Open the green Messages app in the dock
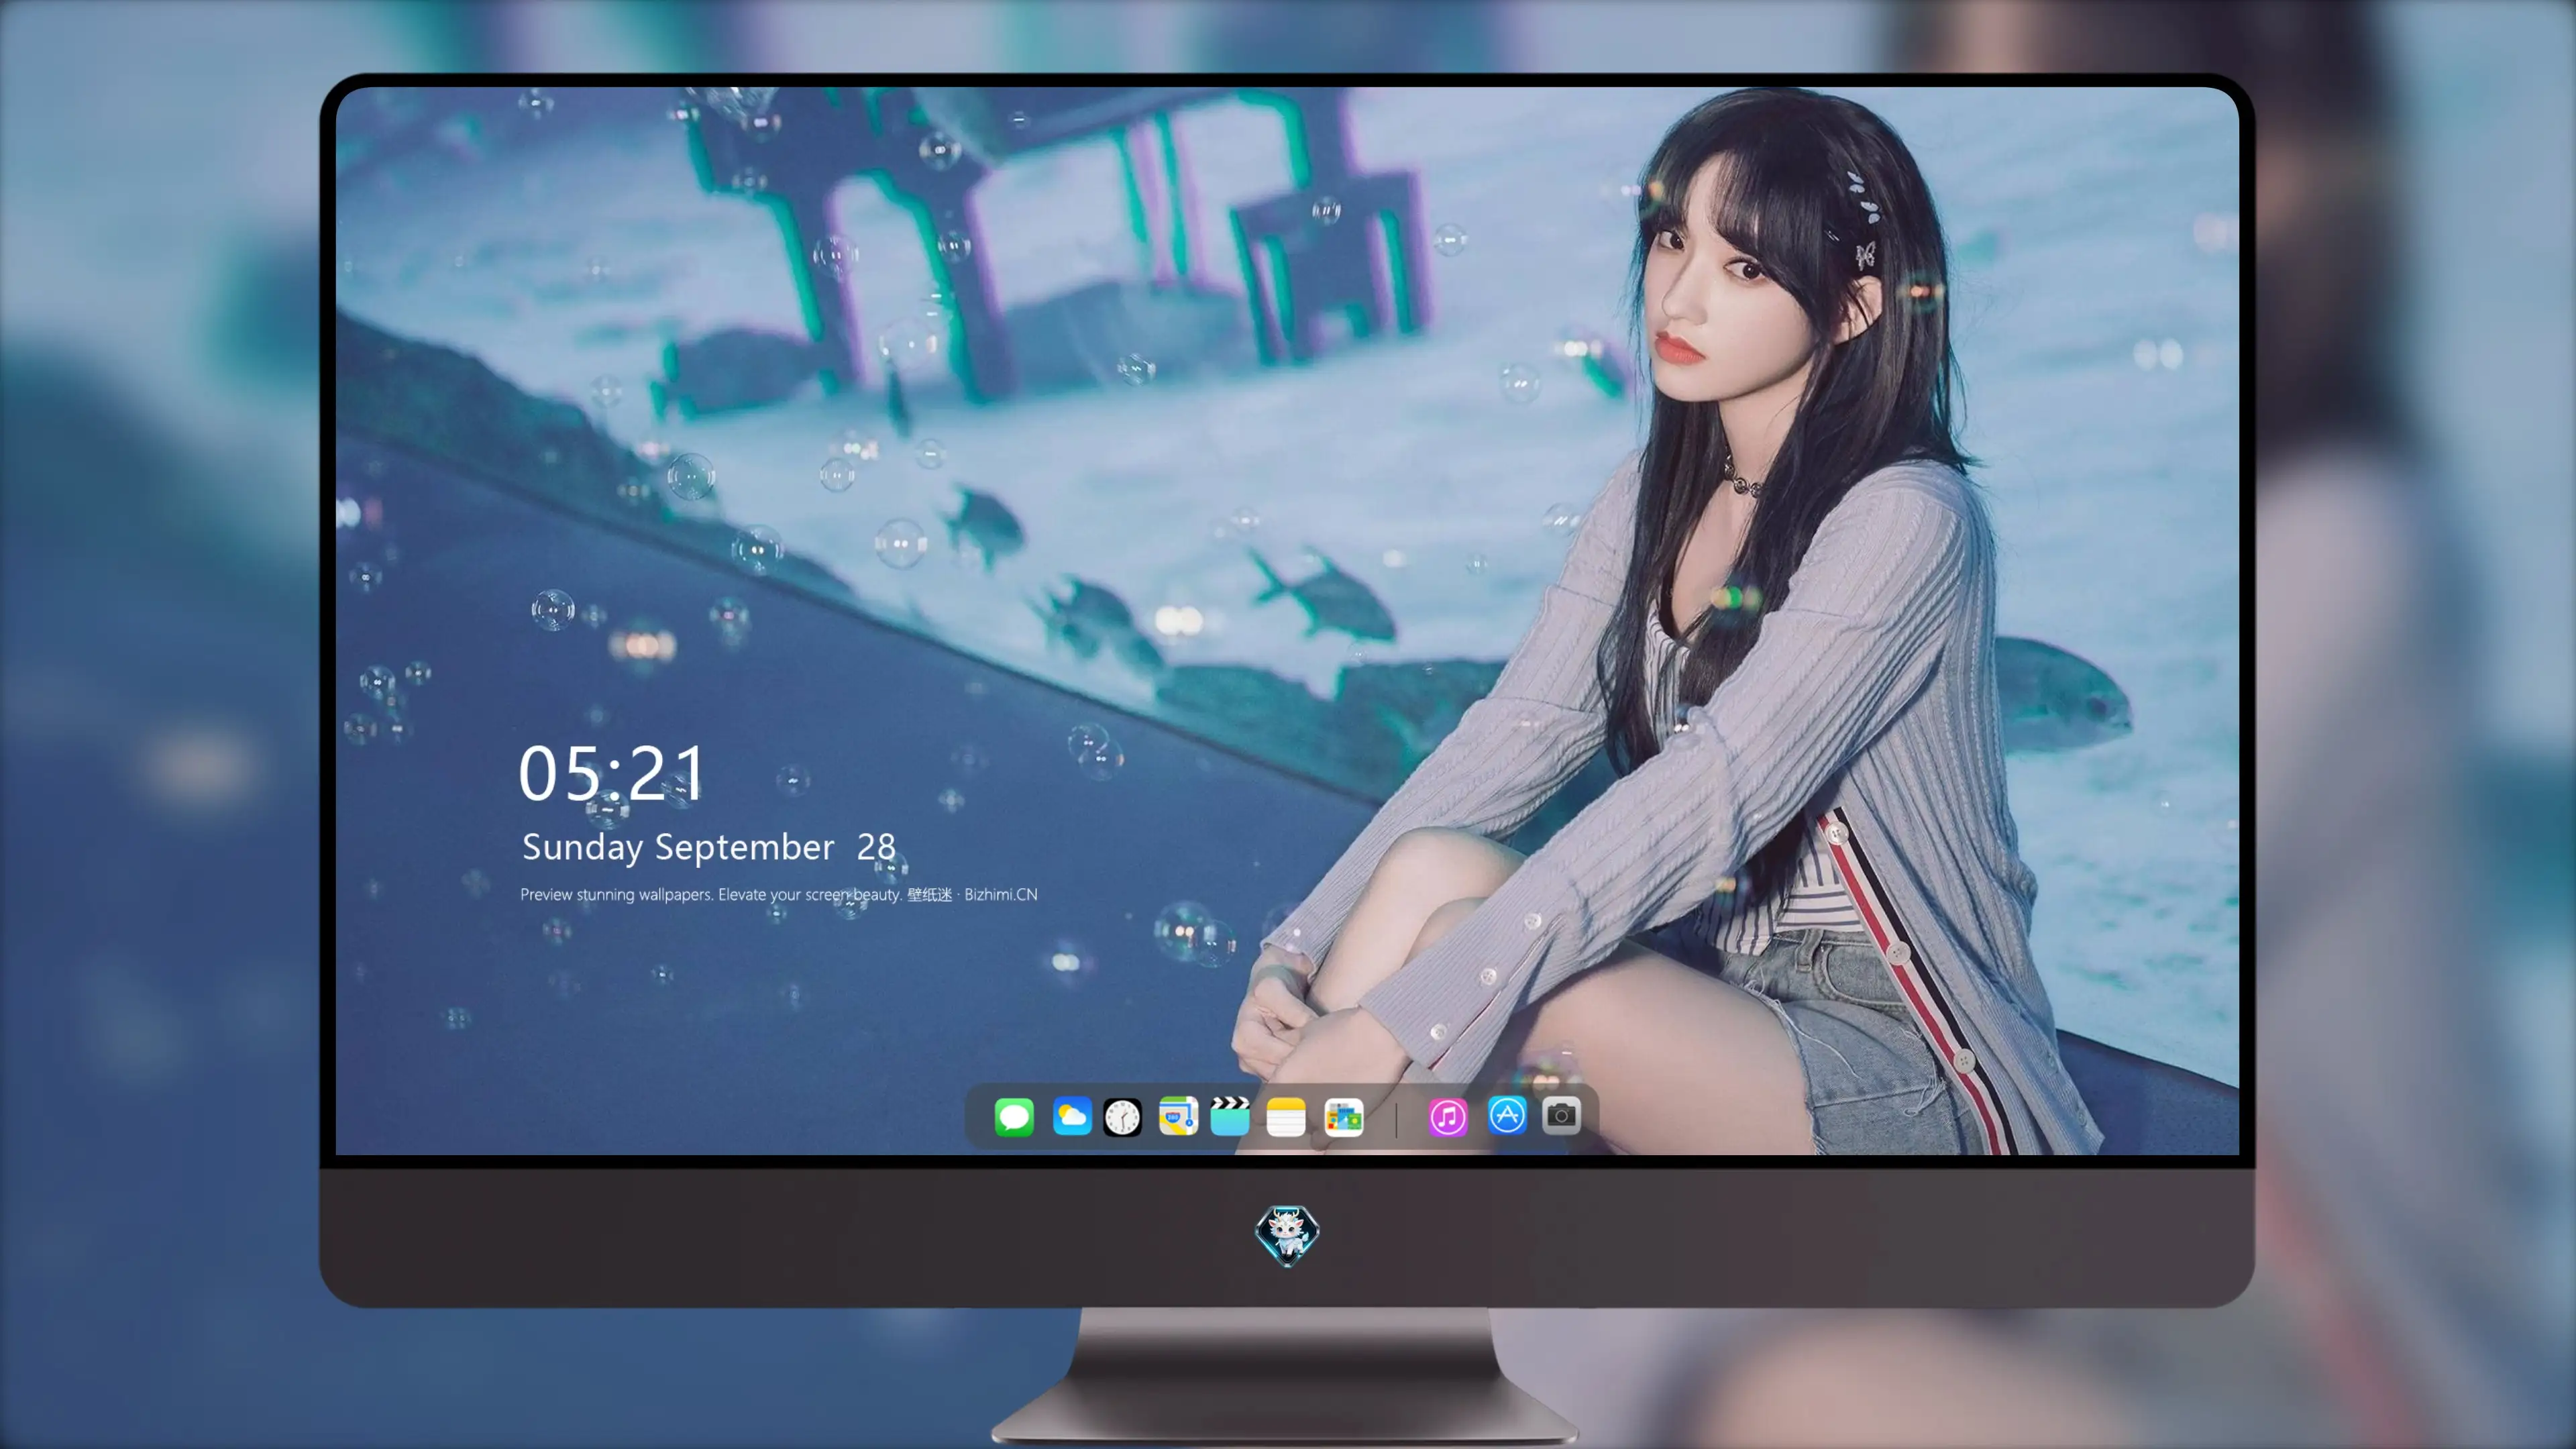Image resolution: width=2576 pixels, height=1449 pixels. point(1014,1116)
